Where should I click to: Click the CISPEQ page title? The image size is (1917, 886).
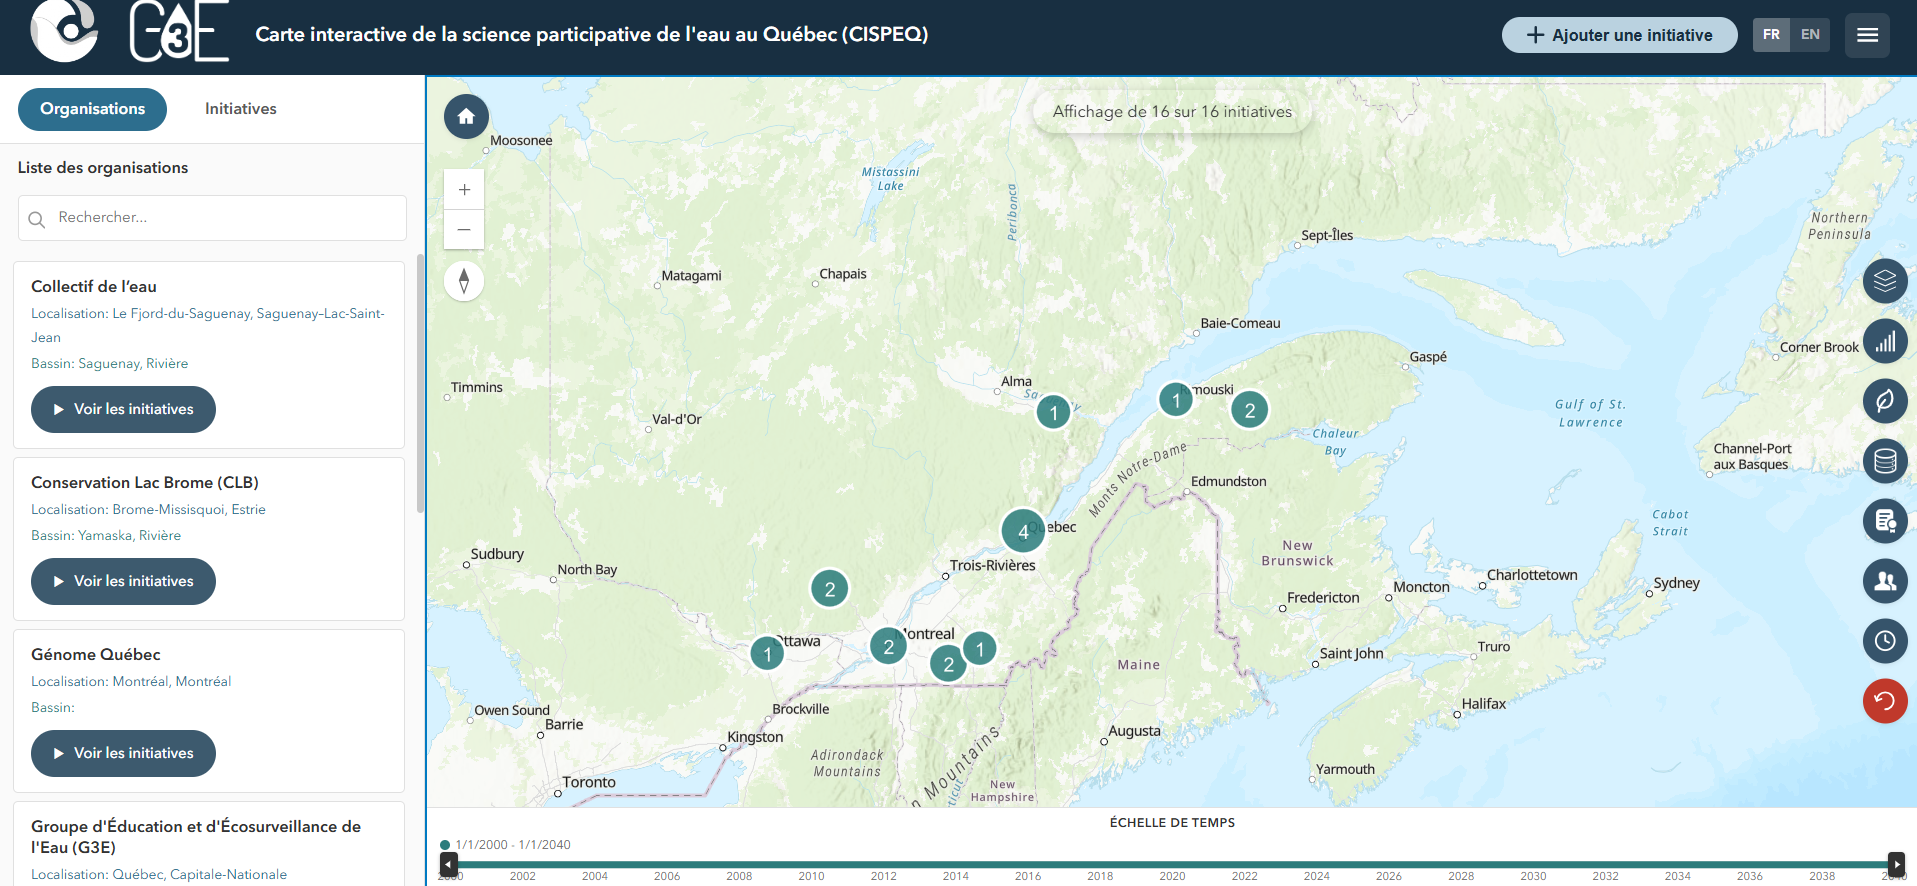[x=592, y=35]
